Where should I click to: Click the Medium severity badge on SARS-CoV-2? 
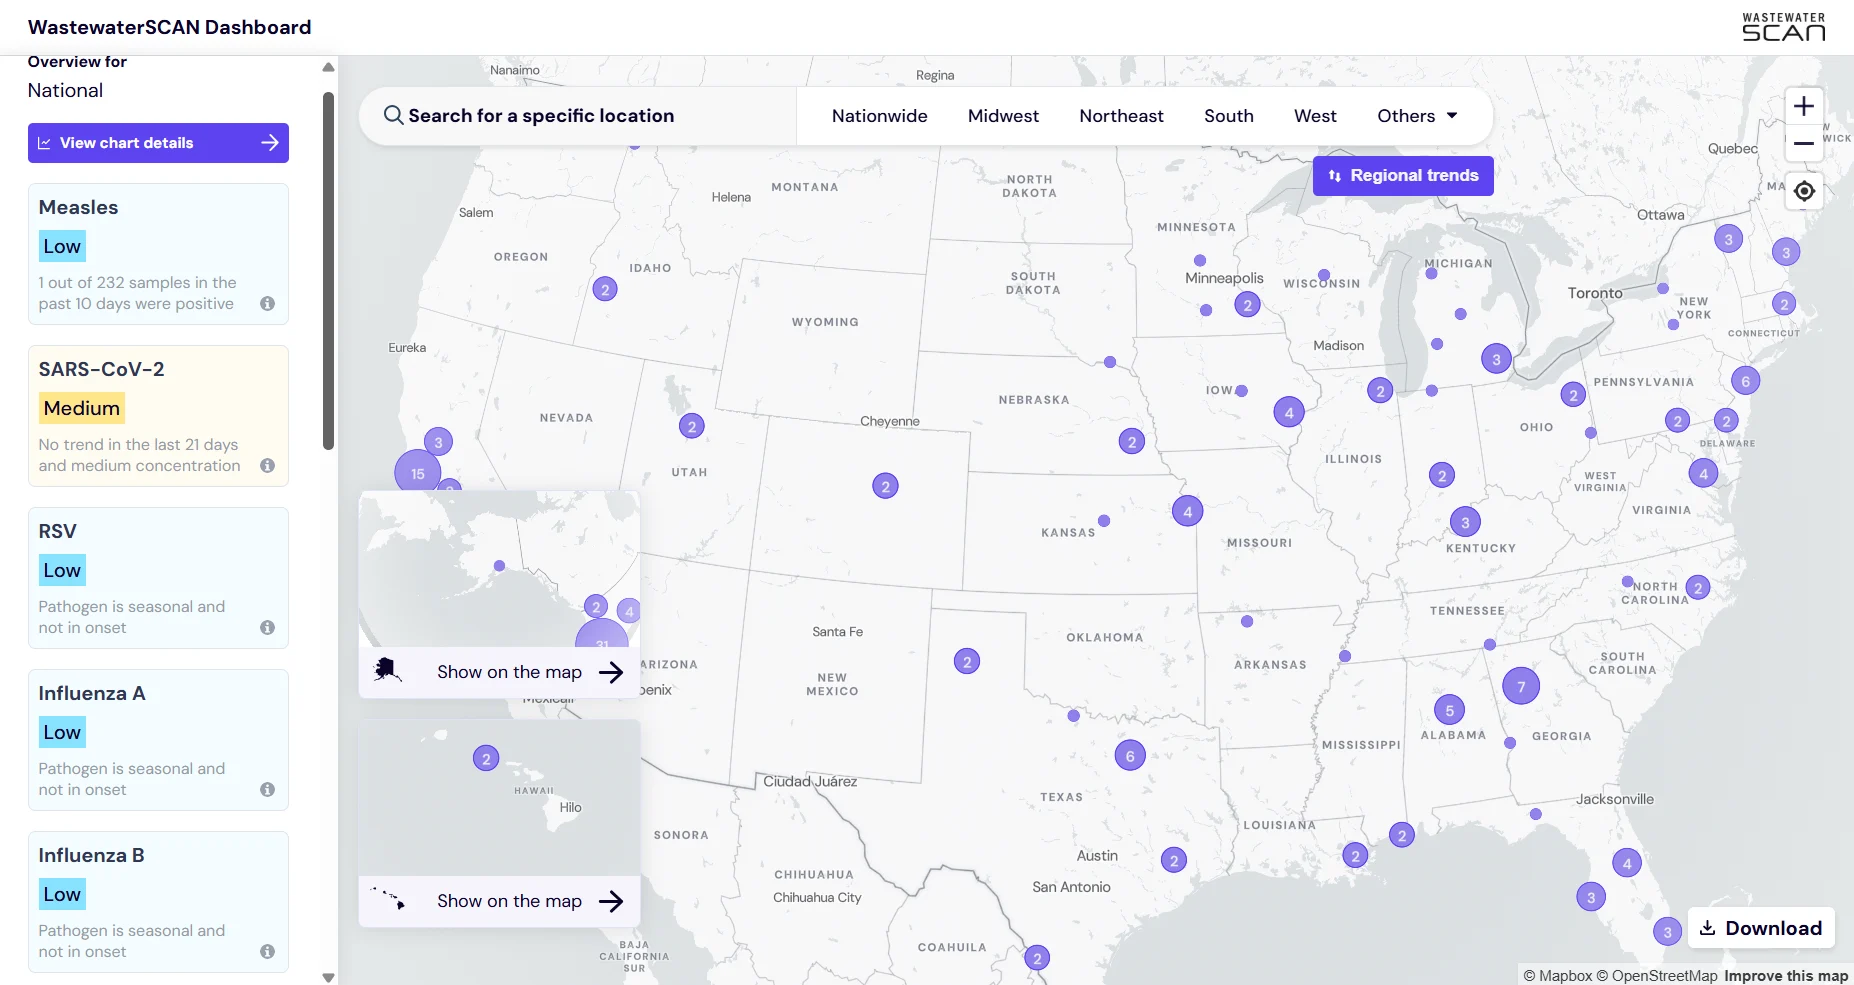coord(81,407)
